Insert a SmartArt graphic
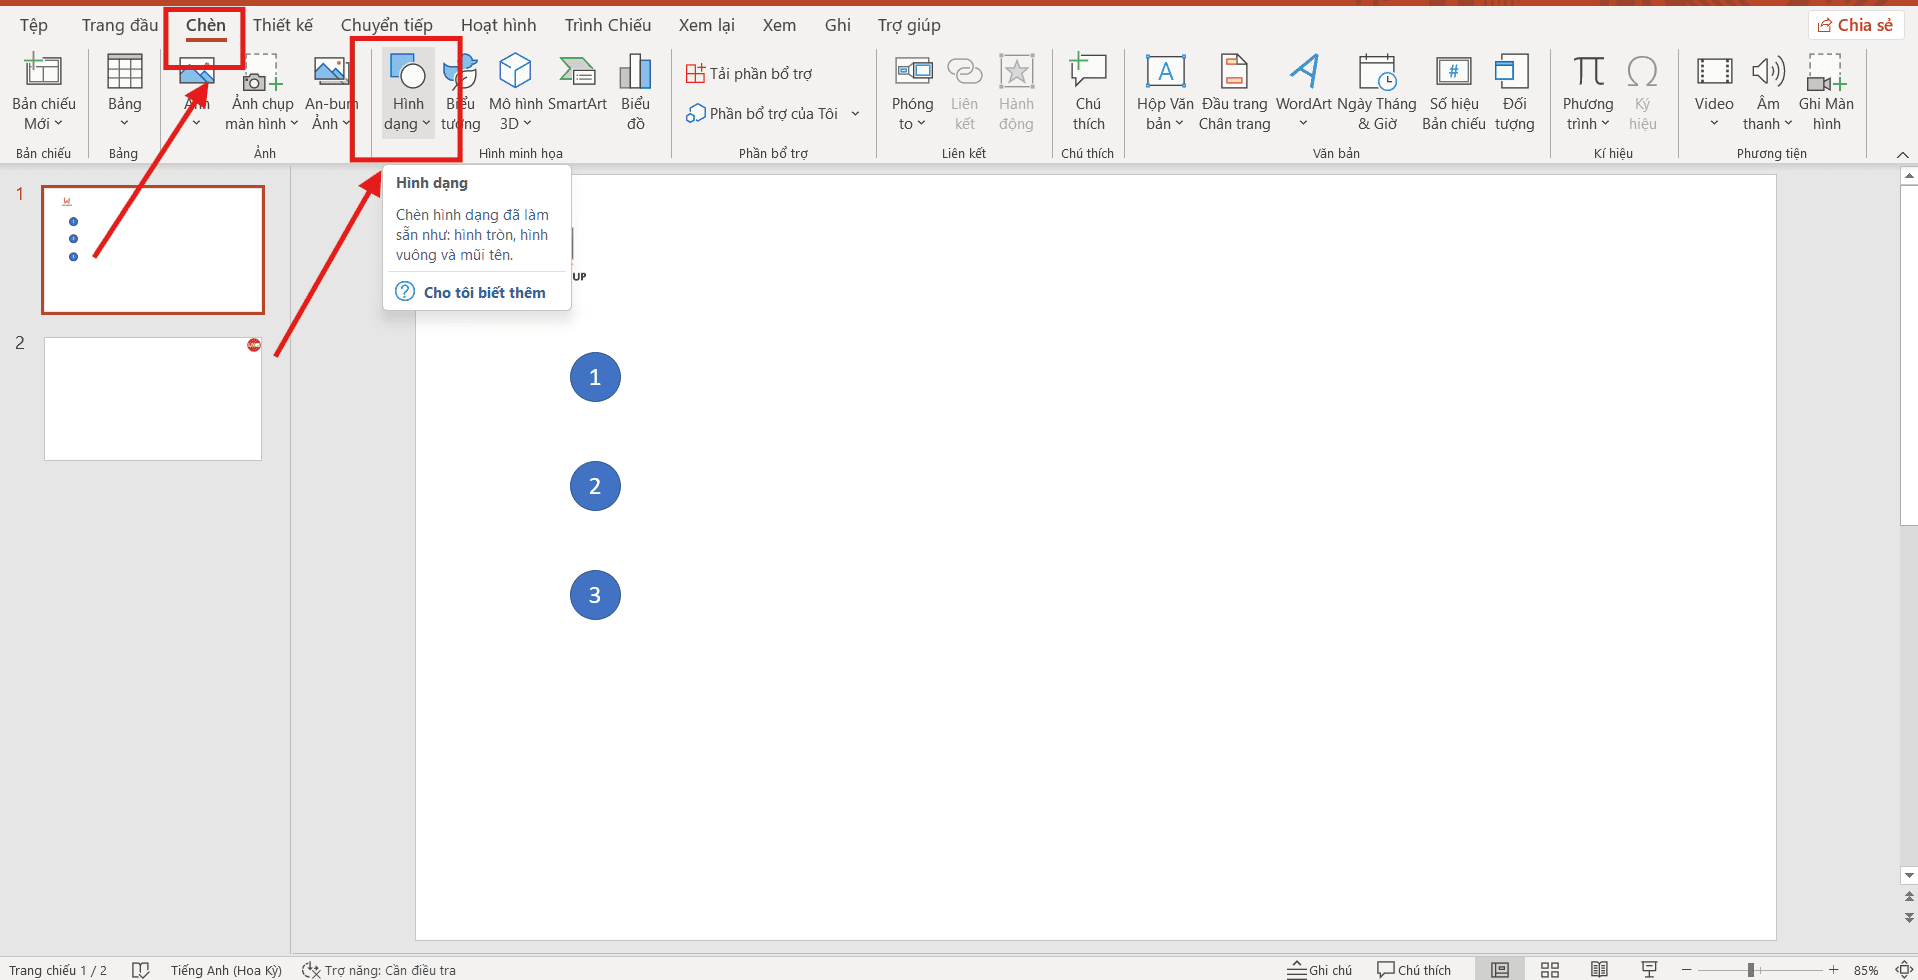 (577, 90)
